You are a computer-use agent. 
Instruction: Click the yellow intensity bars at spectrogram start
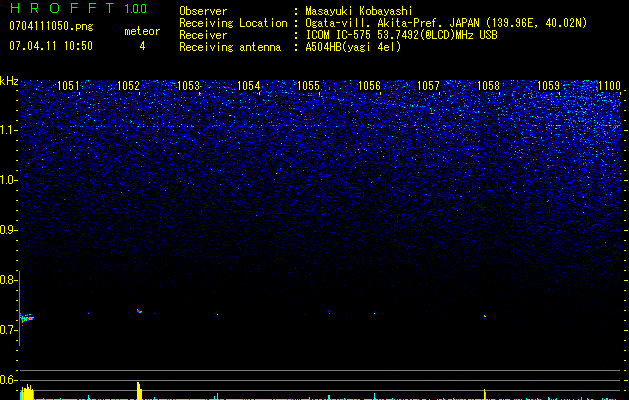click(x=27, y=392)
